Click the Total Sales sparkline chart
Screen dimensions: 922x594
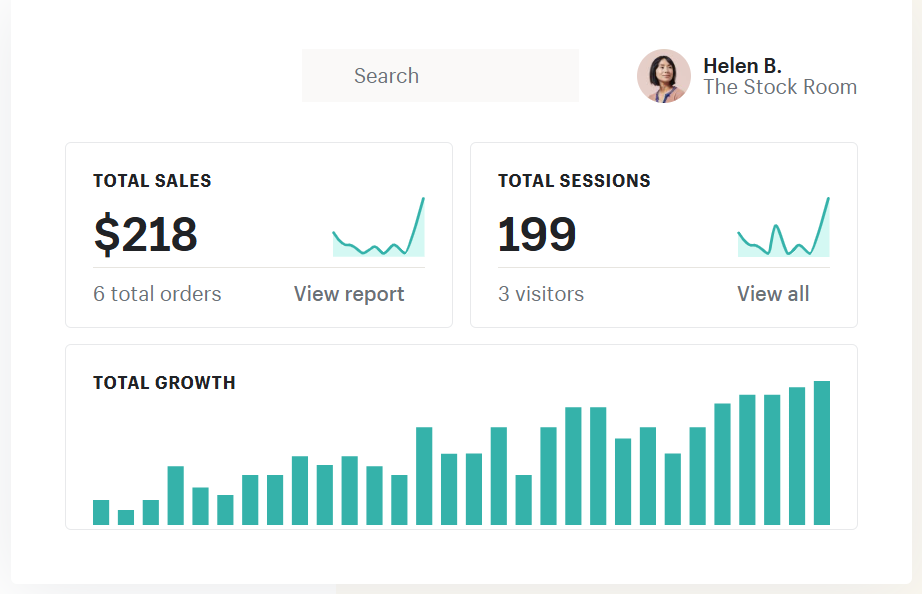pos(378,230)
